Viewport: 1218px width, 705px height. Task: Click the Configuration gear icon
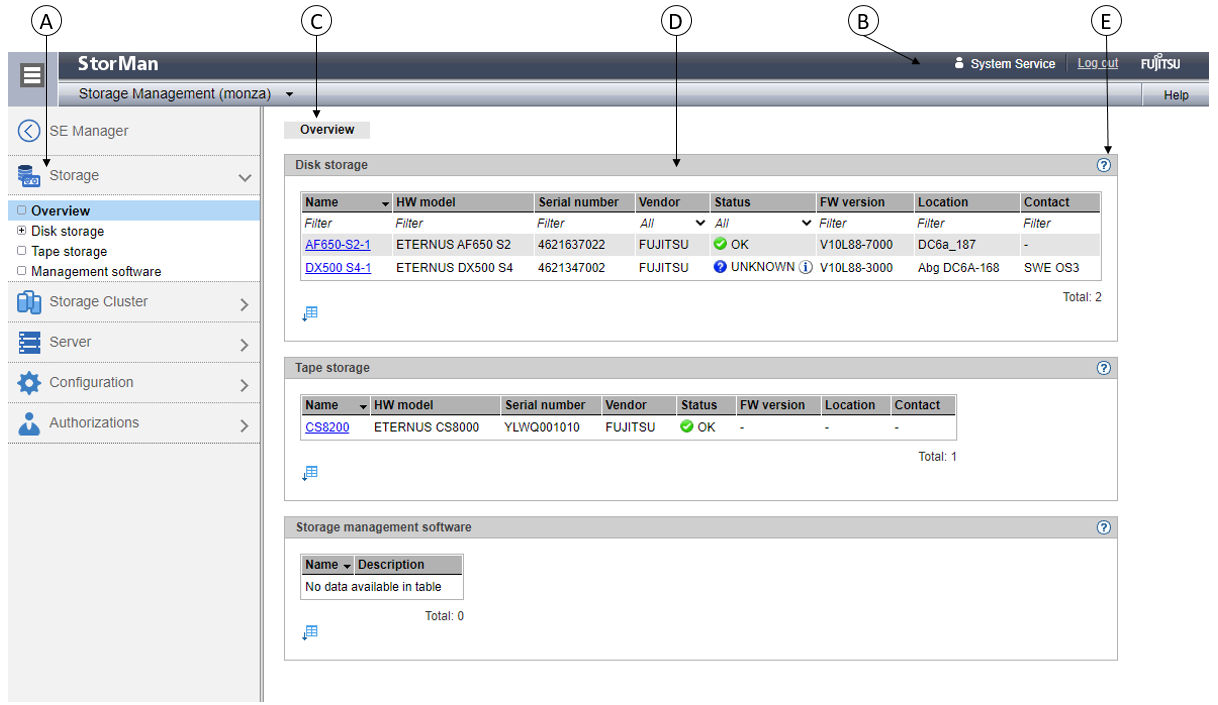coord(29,383)
